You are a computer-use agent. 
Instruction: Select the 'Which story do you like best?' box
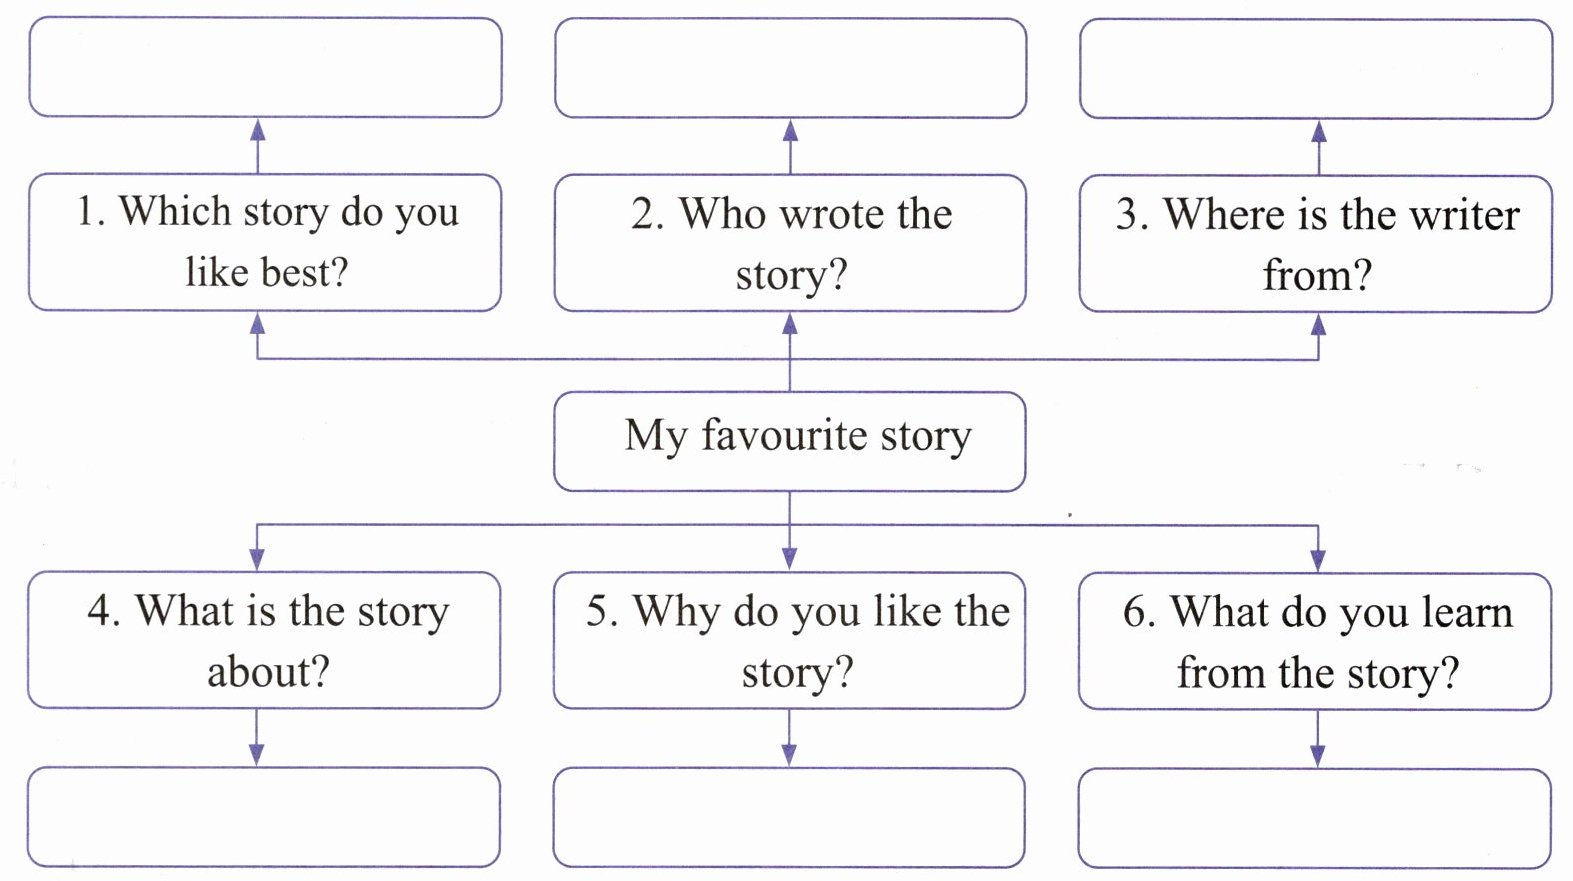tap(265, 242)
